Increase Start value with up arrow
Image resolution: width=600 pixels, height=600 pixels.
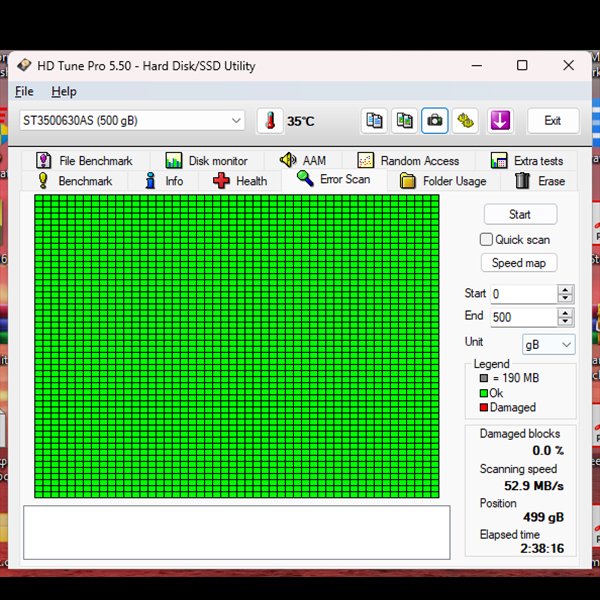(x=566, y=290)
